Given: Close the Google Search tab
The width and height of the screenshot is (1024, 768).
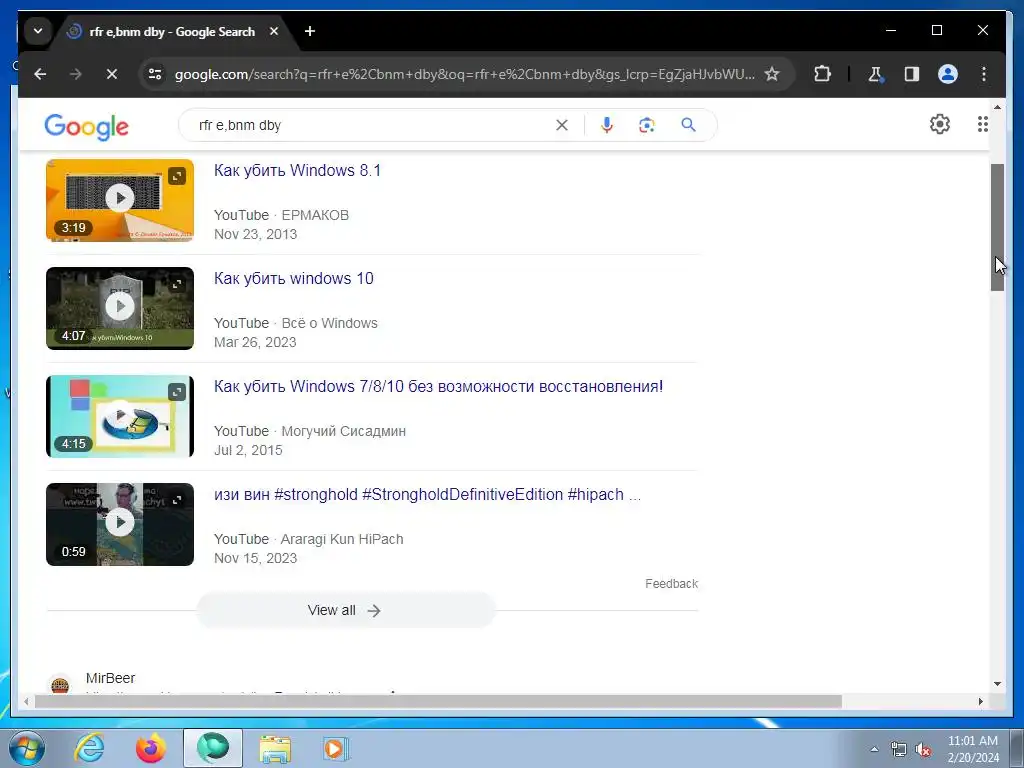Looking at the screenshot, I should 274,31.
